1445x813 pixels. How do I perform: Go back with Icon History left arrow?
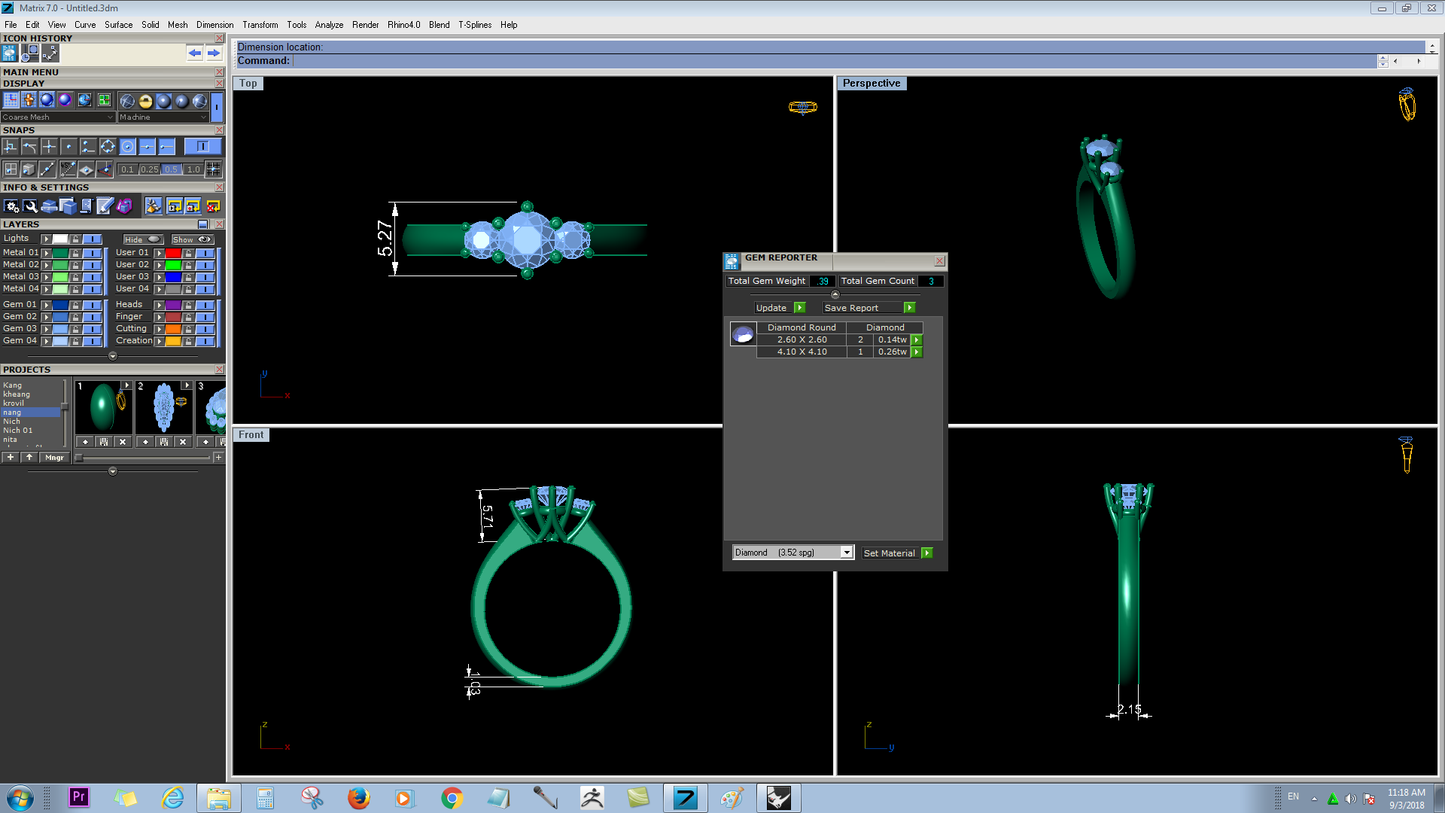click(194, 53)
